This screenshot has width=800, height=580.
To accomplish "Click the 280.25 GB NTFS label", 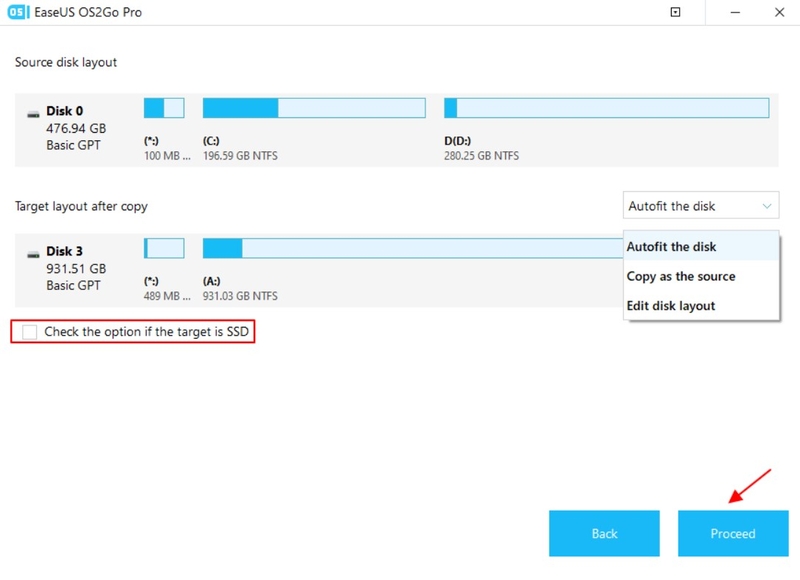I will tap(481, 156).
